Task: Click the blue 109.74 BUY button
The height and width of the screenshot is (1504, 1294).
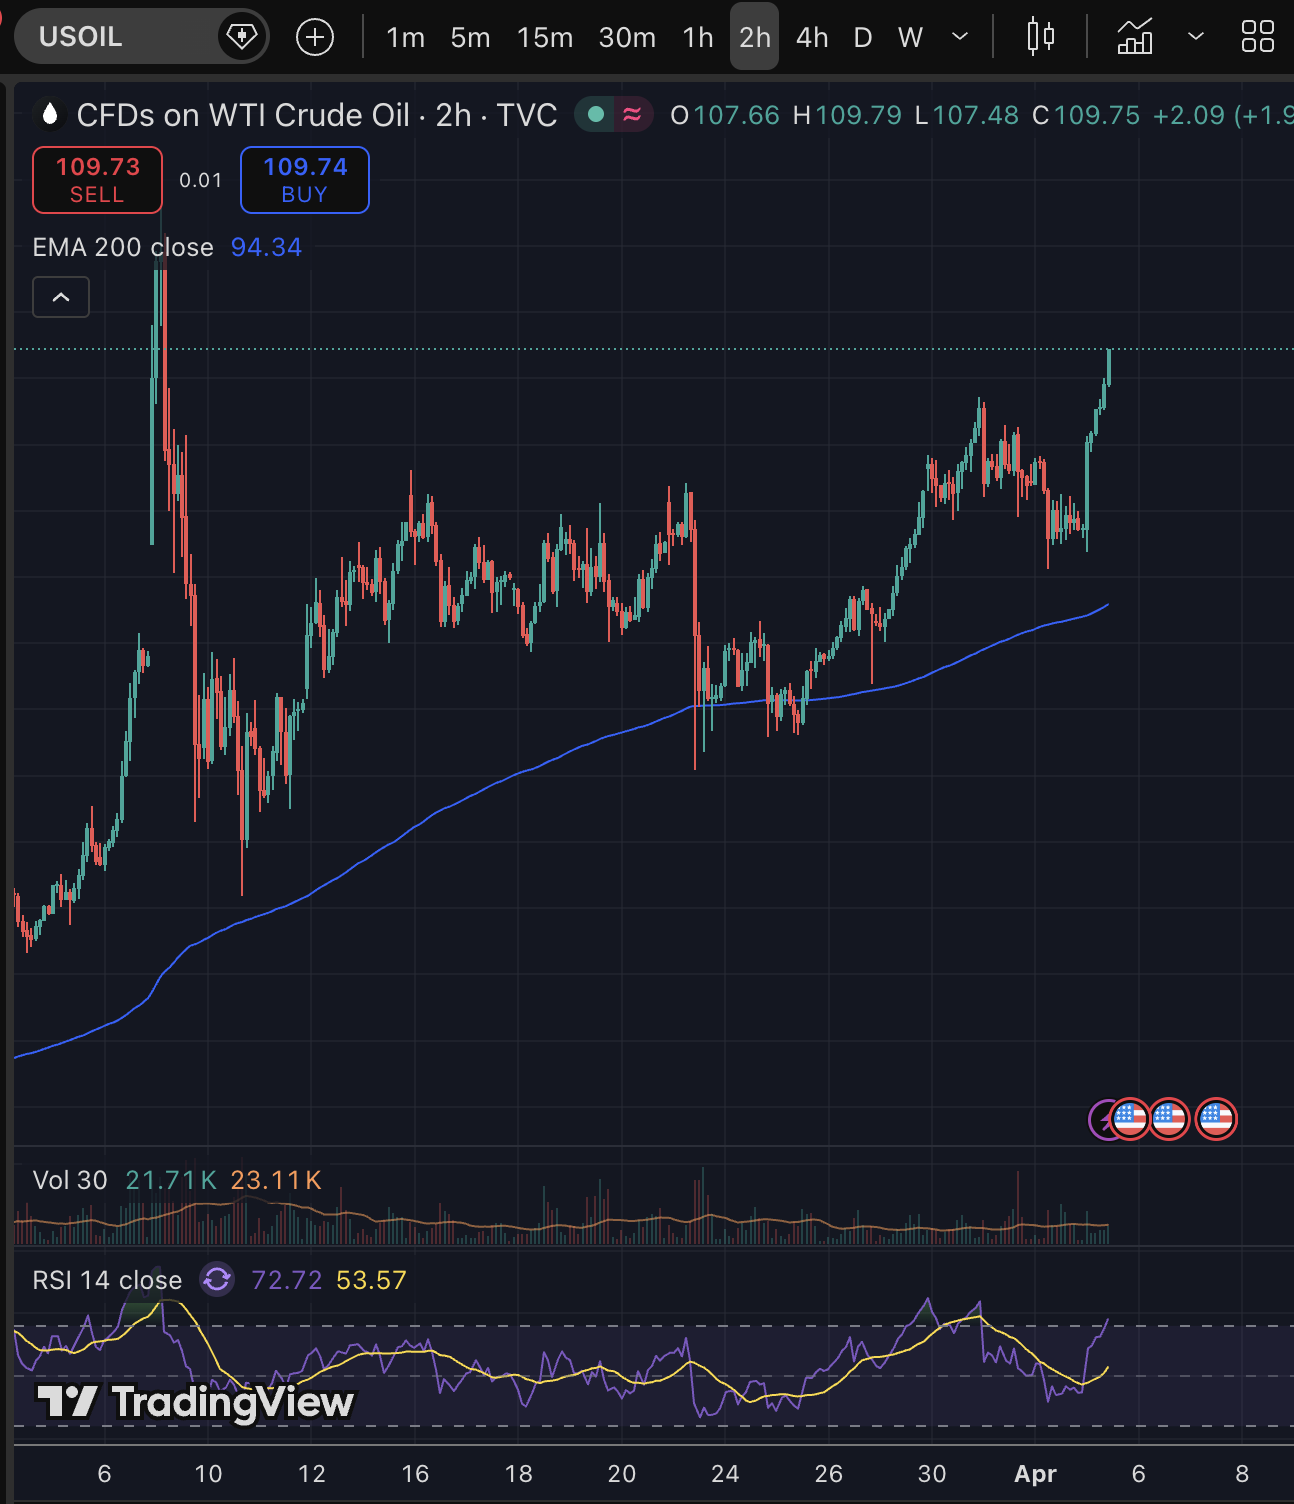Action: pyautogui.click(x=305, y=180)
